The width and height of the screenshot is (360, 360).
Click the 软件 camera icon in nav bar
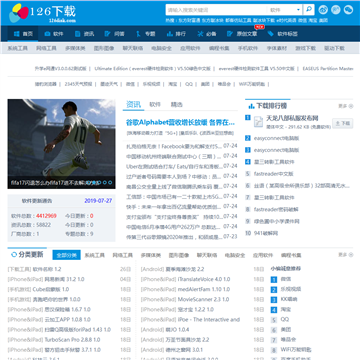click(x=47, y=34)
